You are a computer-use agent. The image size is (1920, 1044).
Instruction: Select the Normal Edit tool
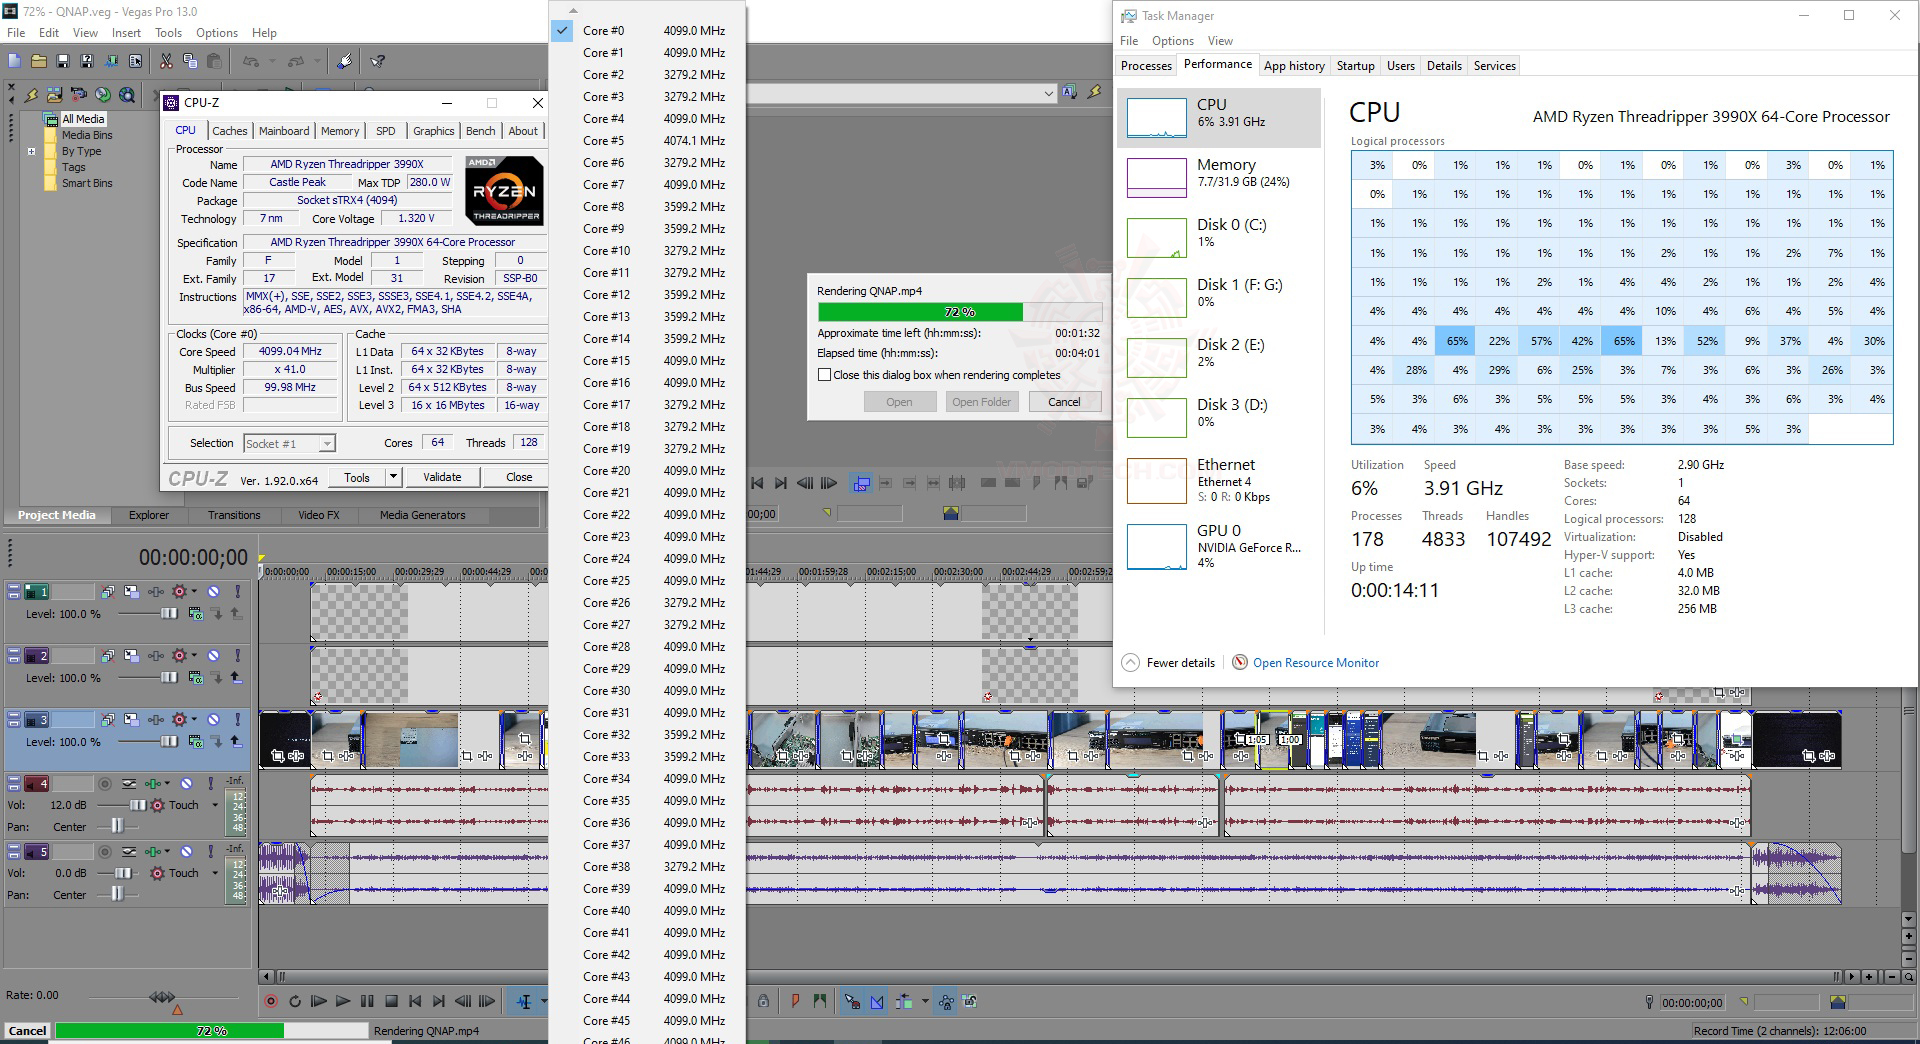[x=524, y=1001]
